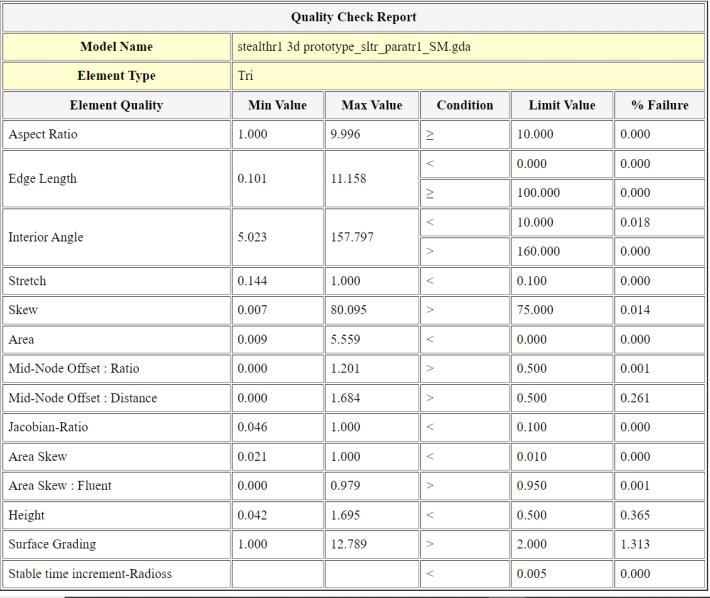Screen dimensions: 710x598
Task: Click the Model Name label cell
Action: click(116, 47)
